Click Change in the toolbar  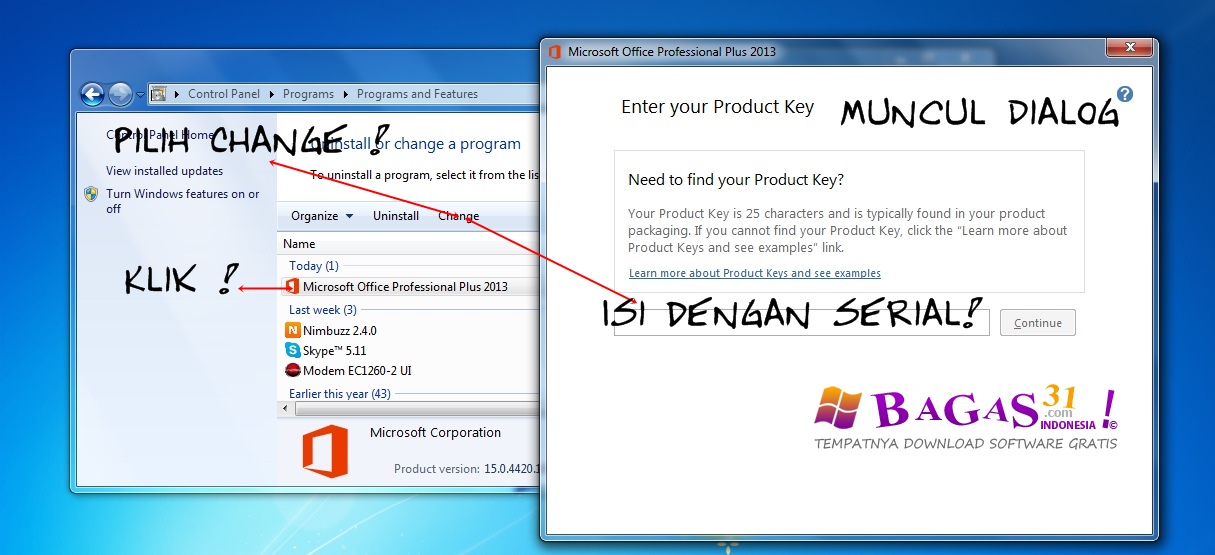[x=459, y=216]
